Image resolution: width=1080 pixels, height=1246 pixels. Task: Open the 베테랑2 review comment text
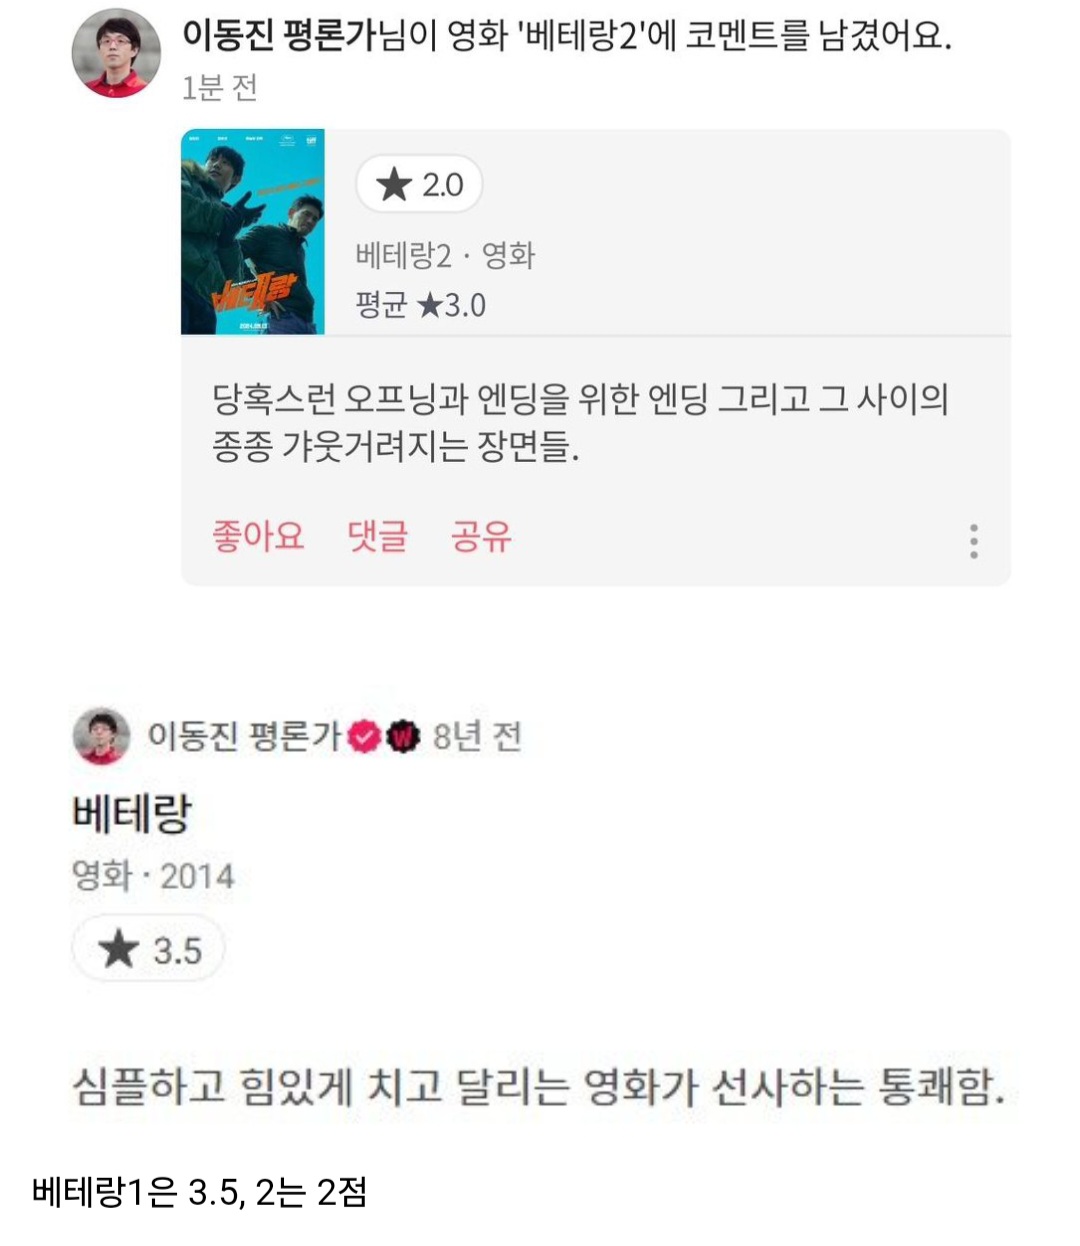click(580, 422)
